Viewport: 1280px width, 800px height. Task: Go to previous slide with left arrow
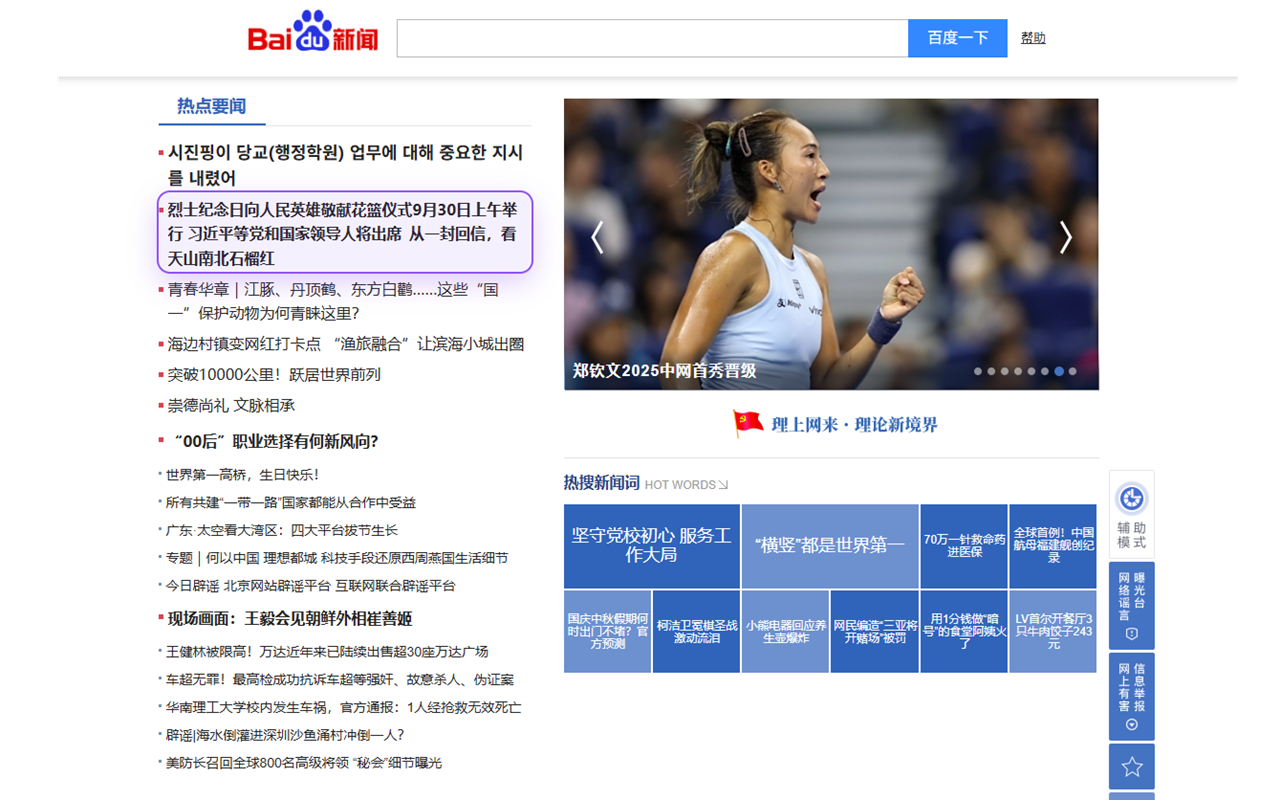[x=597, y=238]
